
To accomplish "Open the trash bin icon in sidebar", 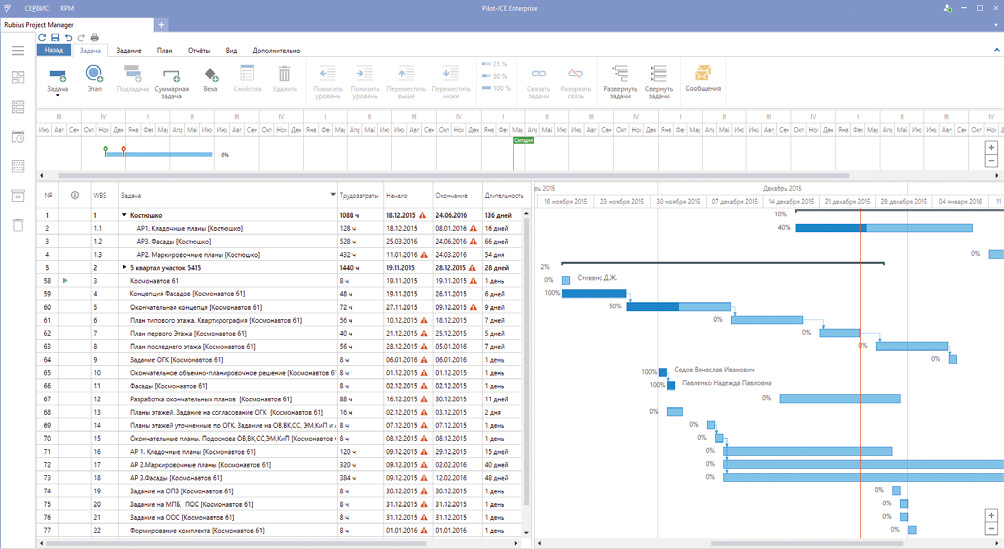I will (x=18, y=225).
